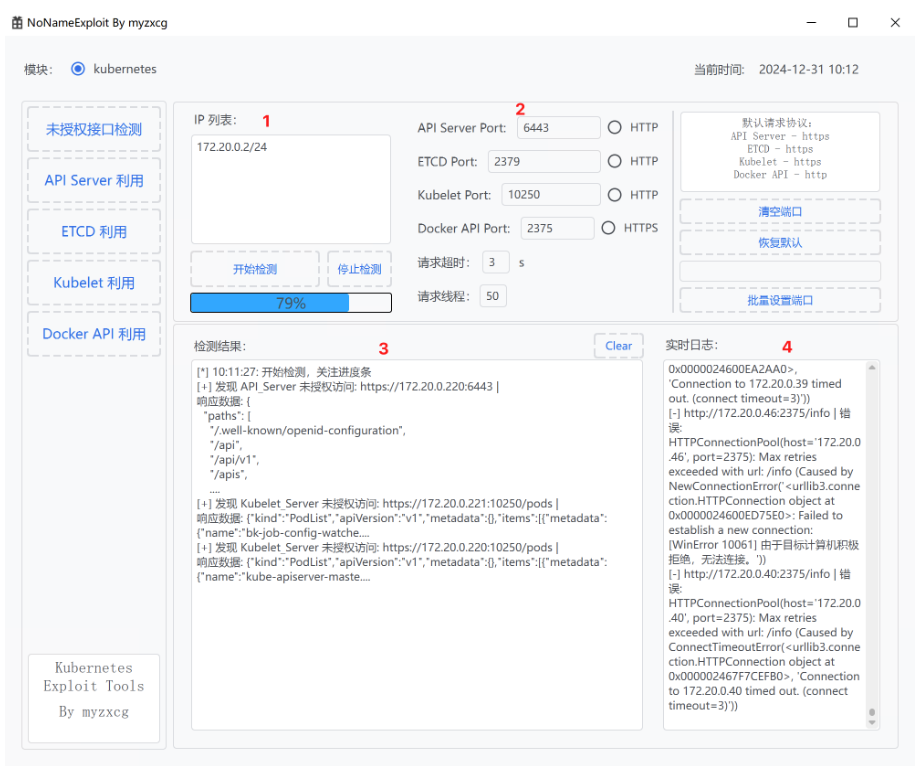Screen dimensions: 921x766
Task: Click the 79% detection progress bar
Action: [x=291, y=303]
